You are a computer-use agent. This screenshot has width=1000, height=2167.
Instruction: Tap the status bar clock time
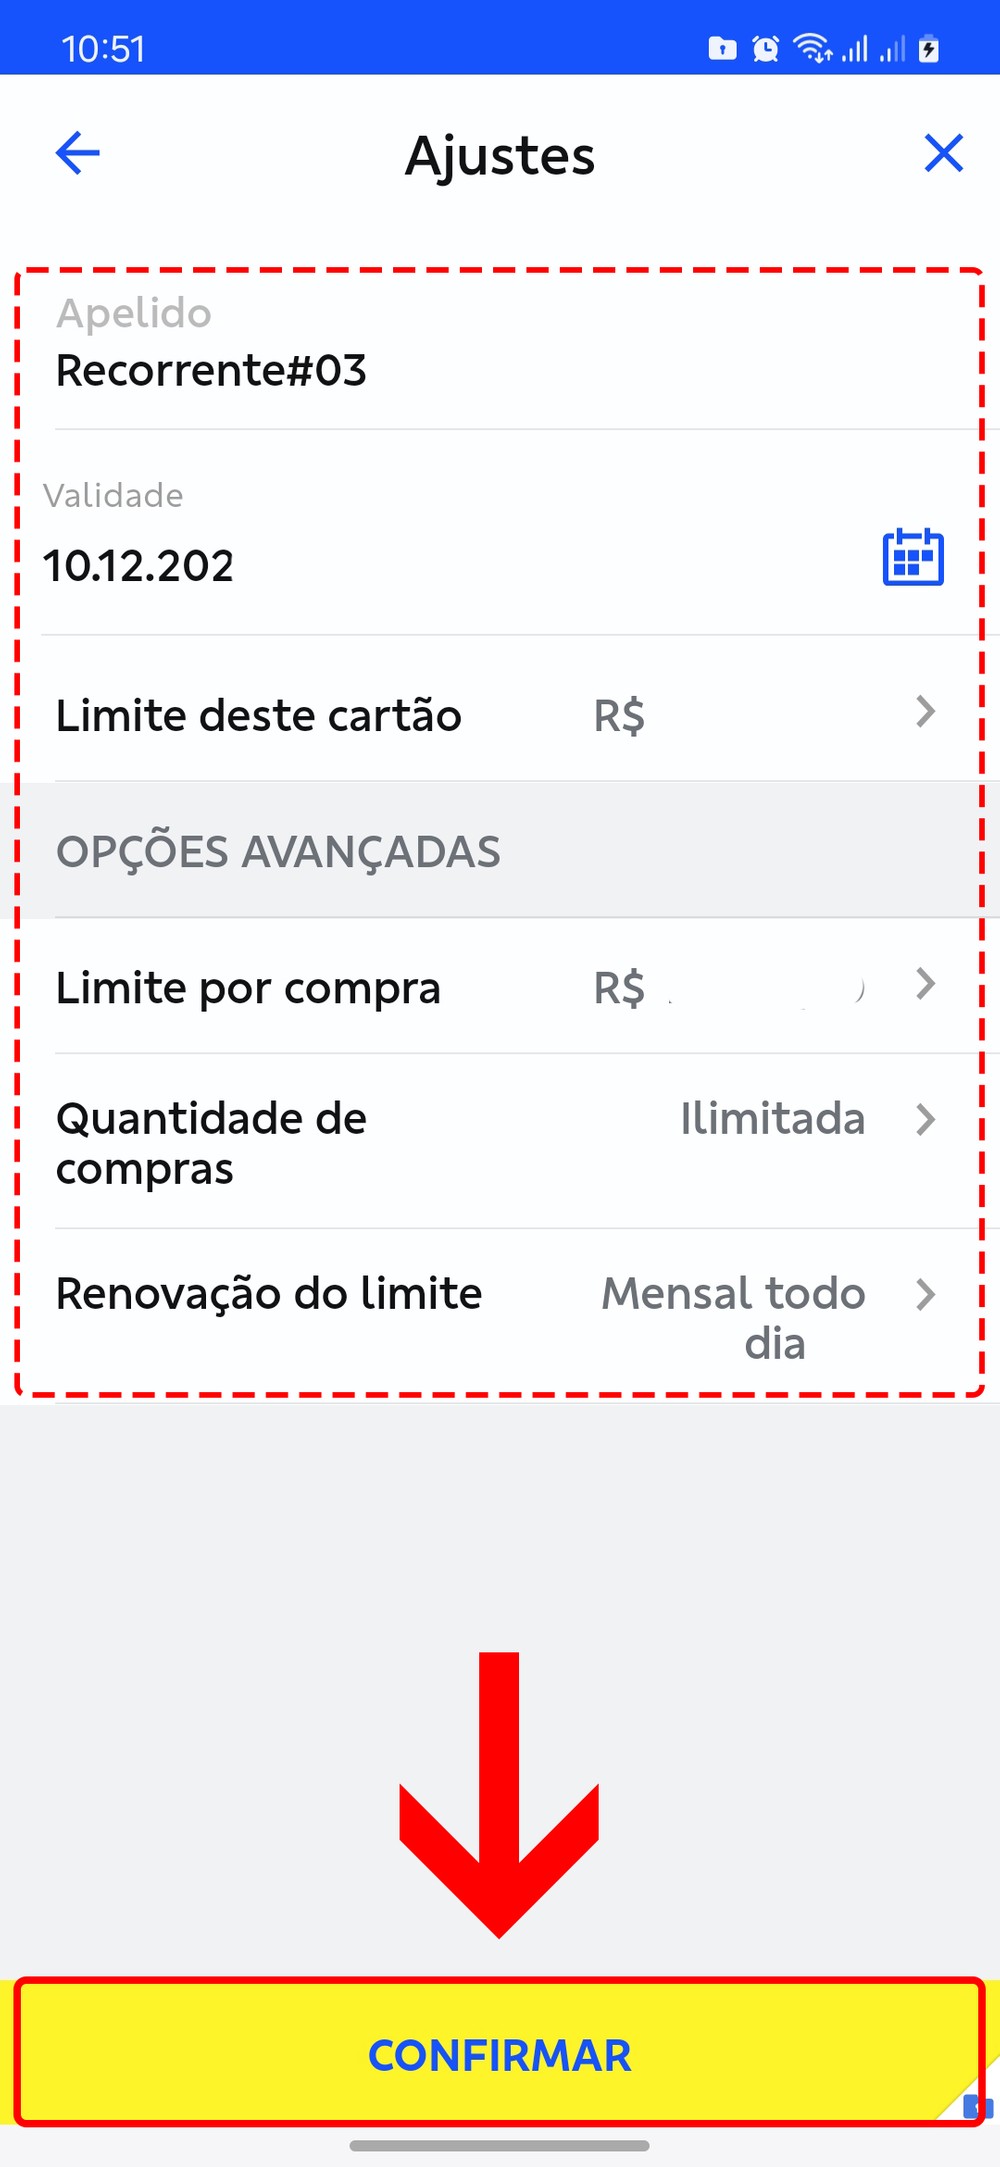pyautogui.click(x=103, y=49)
